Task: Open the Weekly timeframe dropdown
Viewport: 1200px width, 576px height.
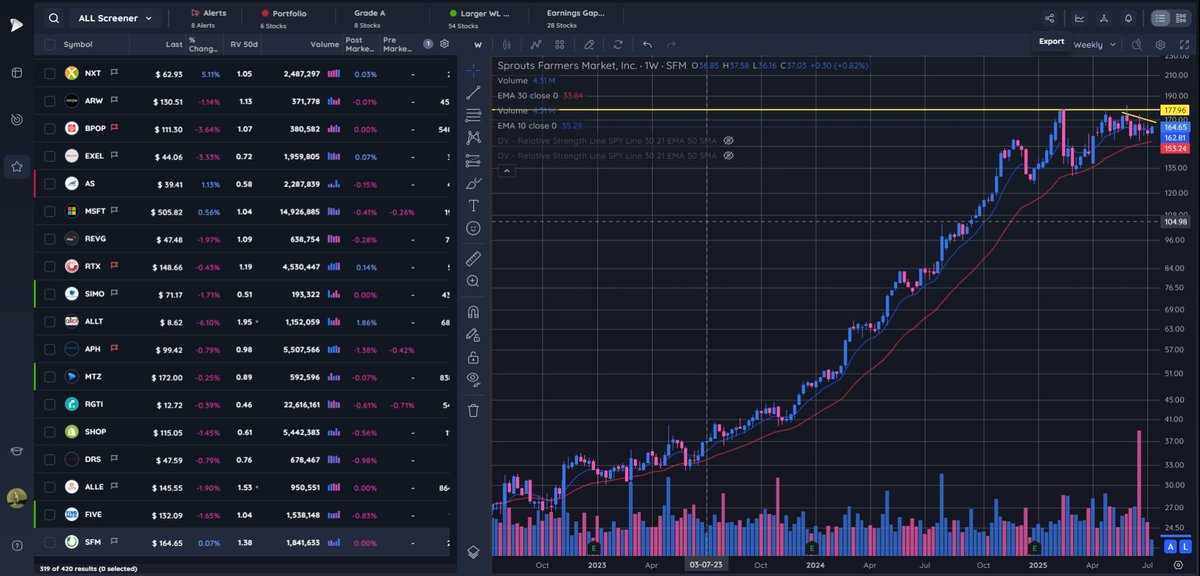Action: (x=1094, y=44)
